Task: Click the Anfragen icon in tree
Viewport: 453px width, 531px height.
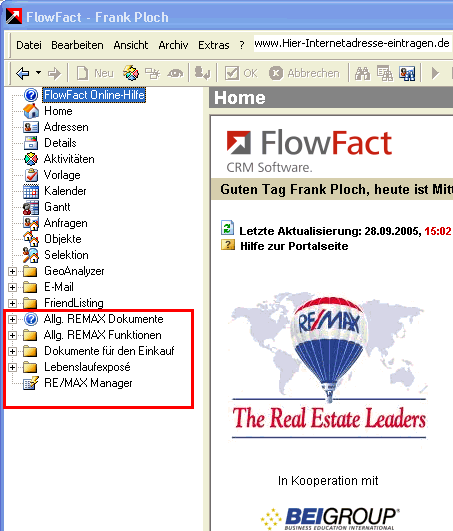Action: pyautogui.click(x=31, y=223)
